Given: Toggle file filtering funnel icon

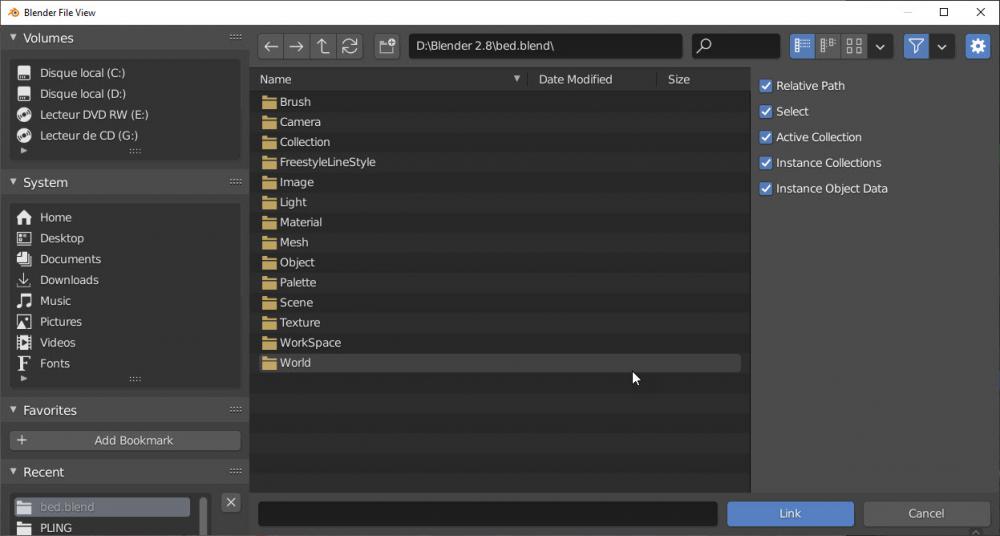Looking at the screenshot, I should [x=916, y=46].
